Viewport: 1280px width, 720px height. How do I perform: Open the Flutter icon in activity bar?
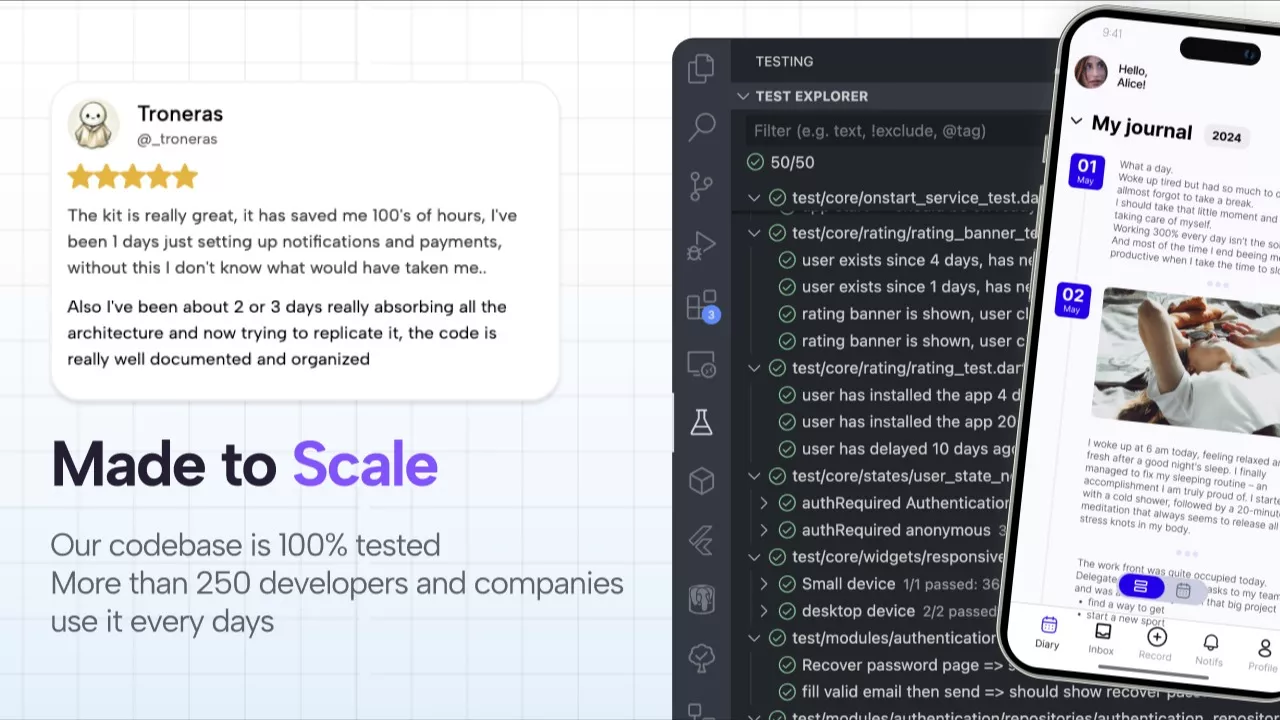[702, 540]
